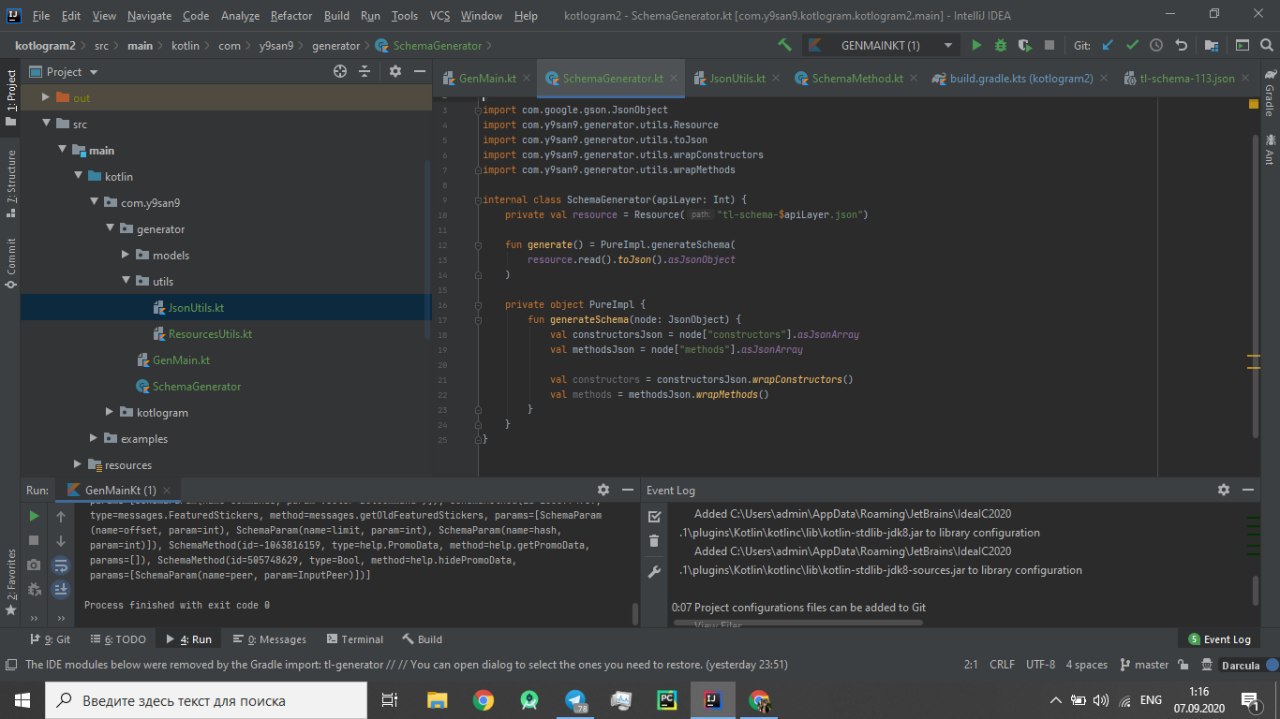Open Project Structure icon in toolbar
The width and height of the screenshot is (1280, 719).
1212,45
